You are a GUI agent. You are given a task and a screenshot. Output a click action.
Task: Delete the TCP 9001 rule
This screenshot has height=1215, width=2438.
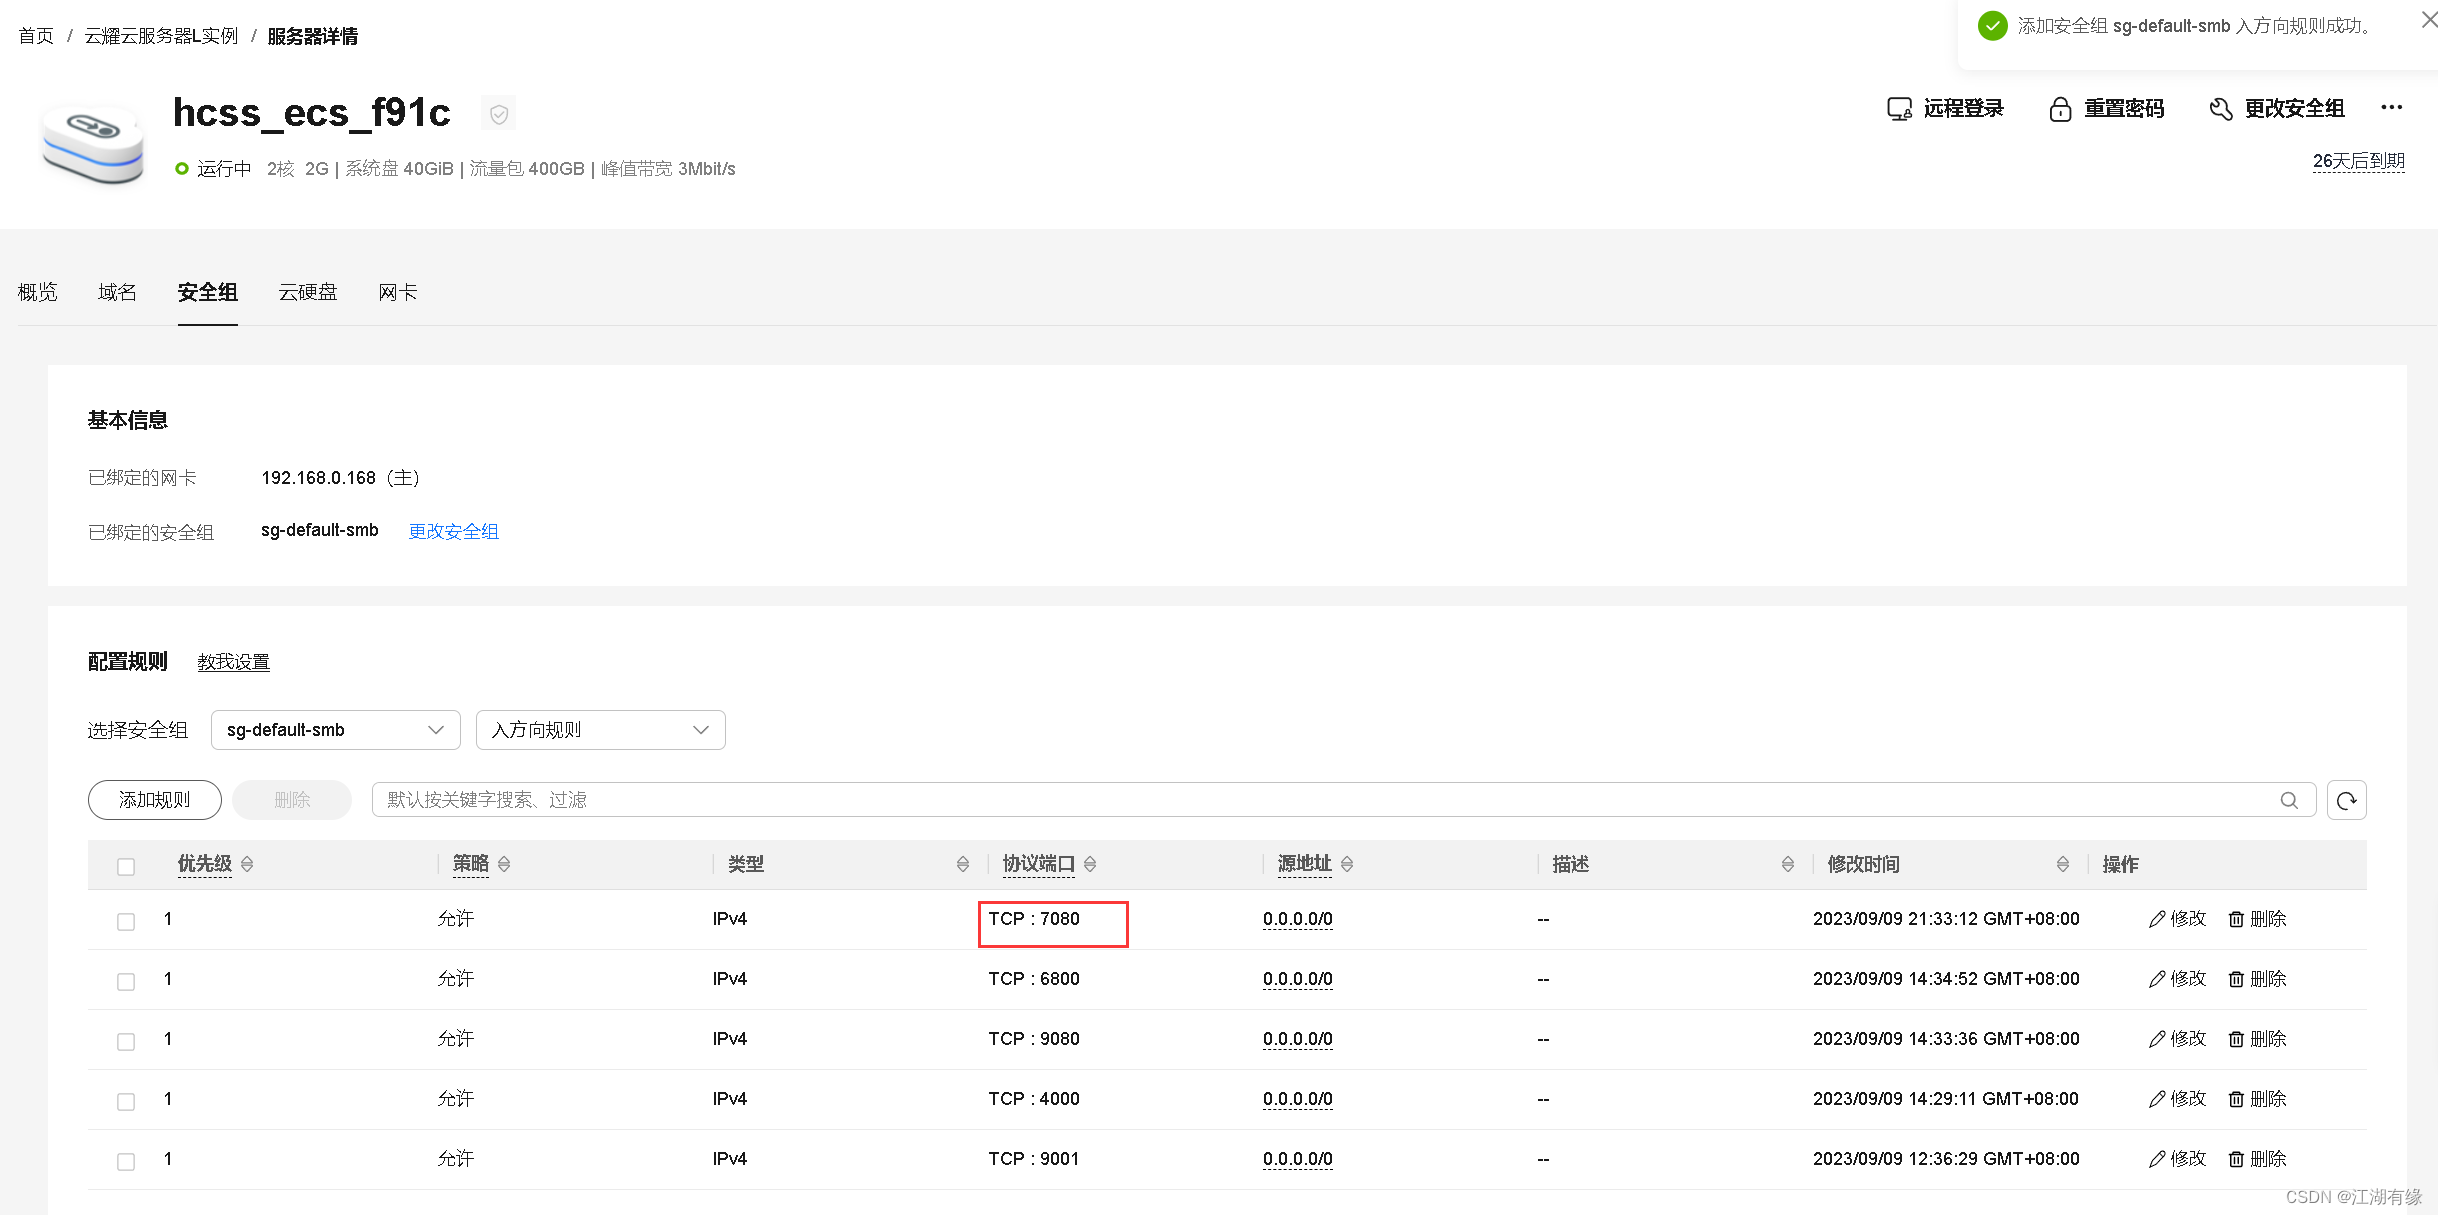[2257, 1159]
